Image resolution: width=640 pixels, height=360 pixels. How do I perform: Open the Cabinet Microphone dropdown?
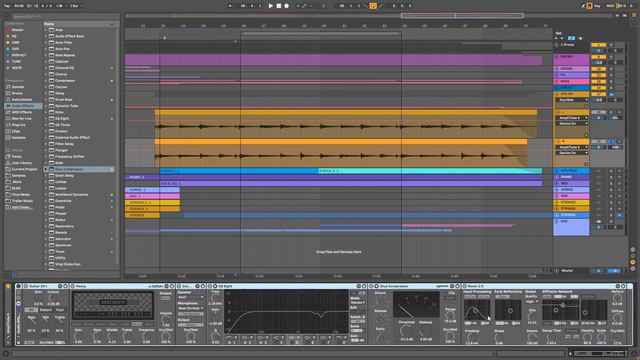pos(190,308)
